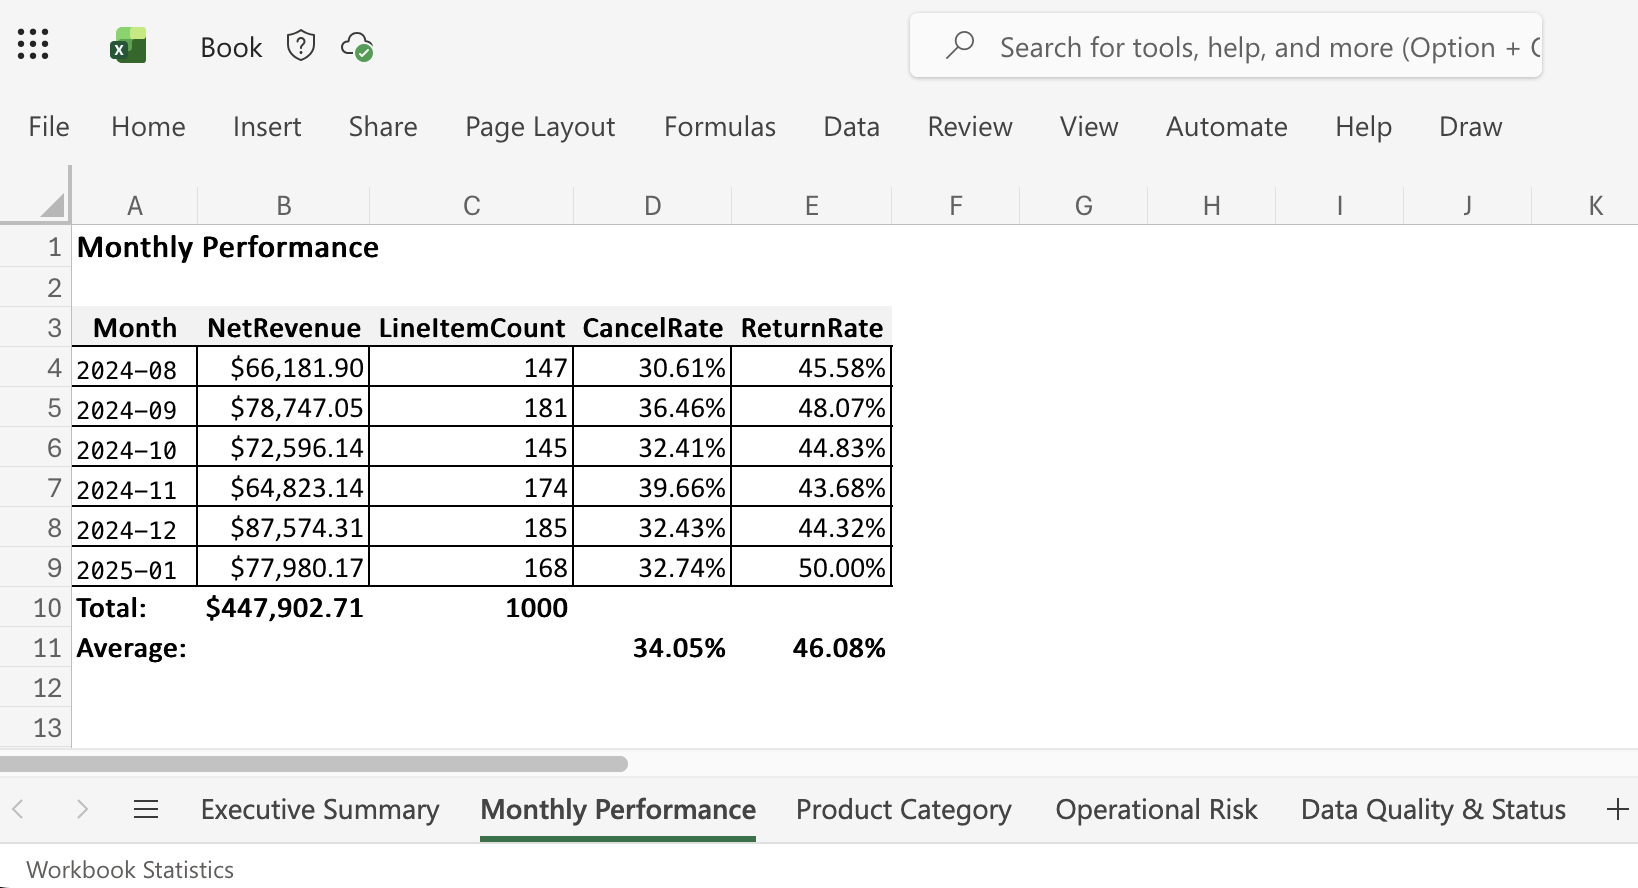Switch to Product Category sheet

click(904, 809)
